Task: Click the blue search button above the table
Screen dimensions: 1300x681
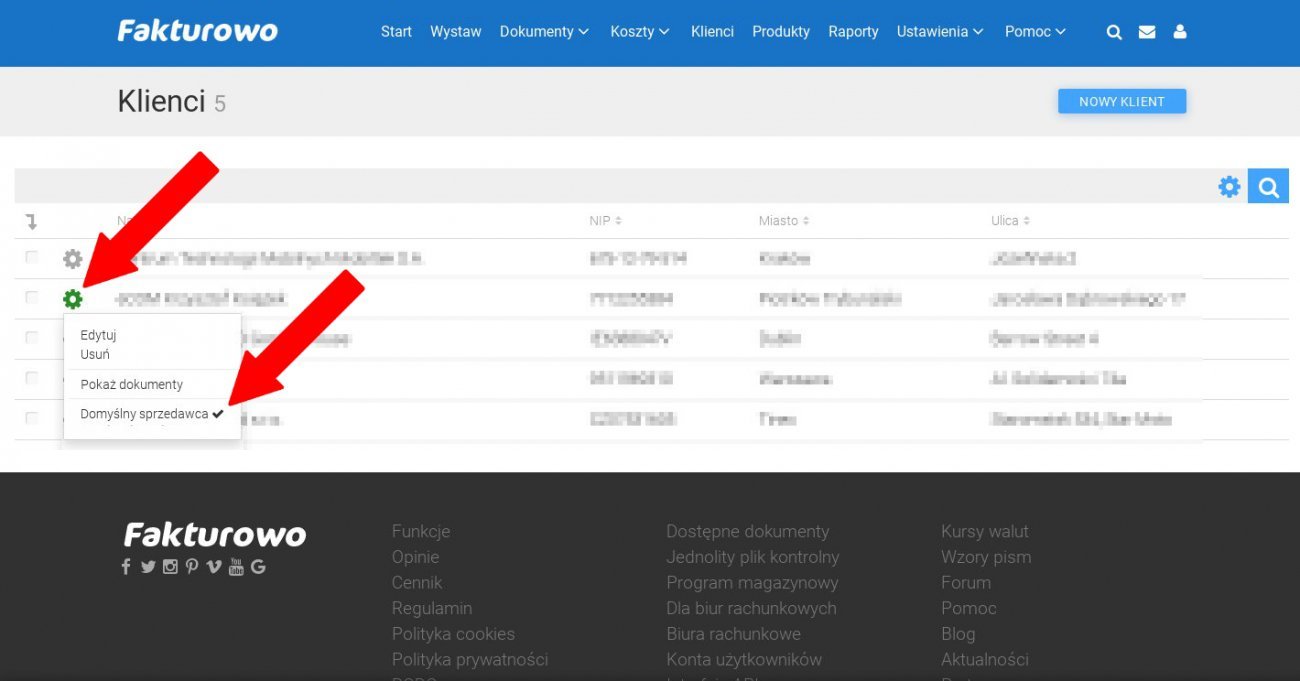Action: (1268, 185)
